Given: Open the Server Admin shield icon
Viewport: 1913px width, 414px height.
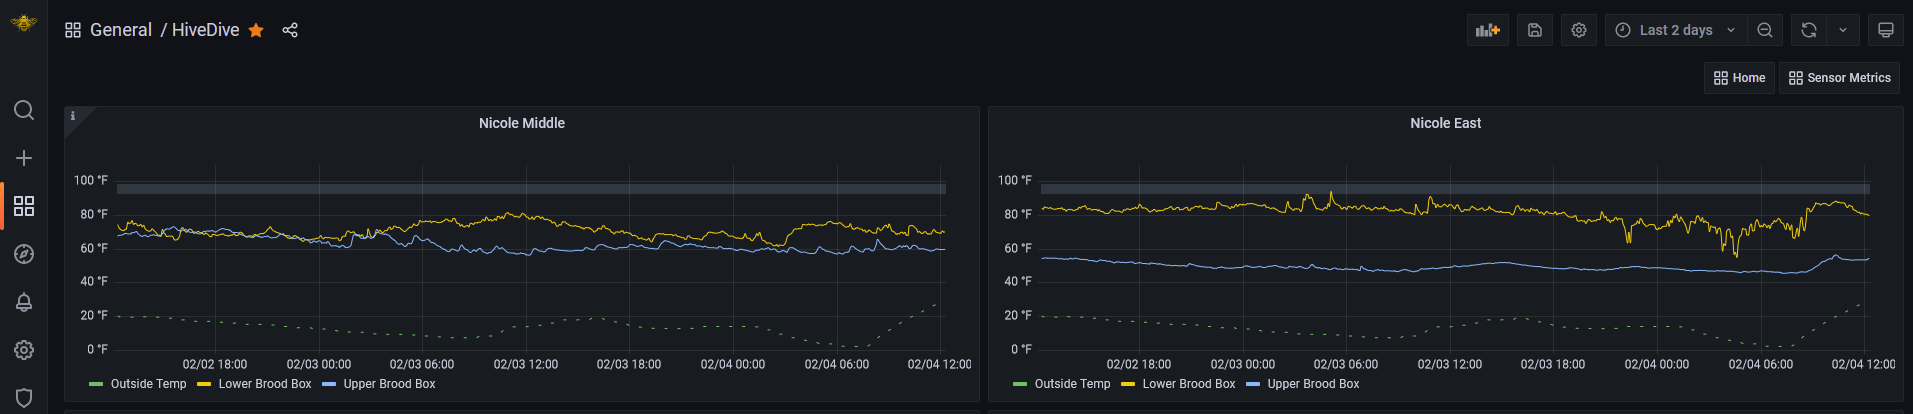Looking at the screenshot, I should pyautogui.click(x=24, y=397).
